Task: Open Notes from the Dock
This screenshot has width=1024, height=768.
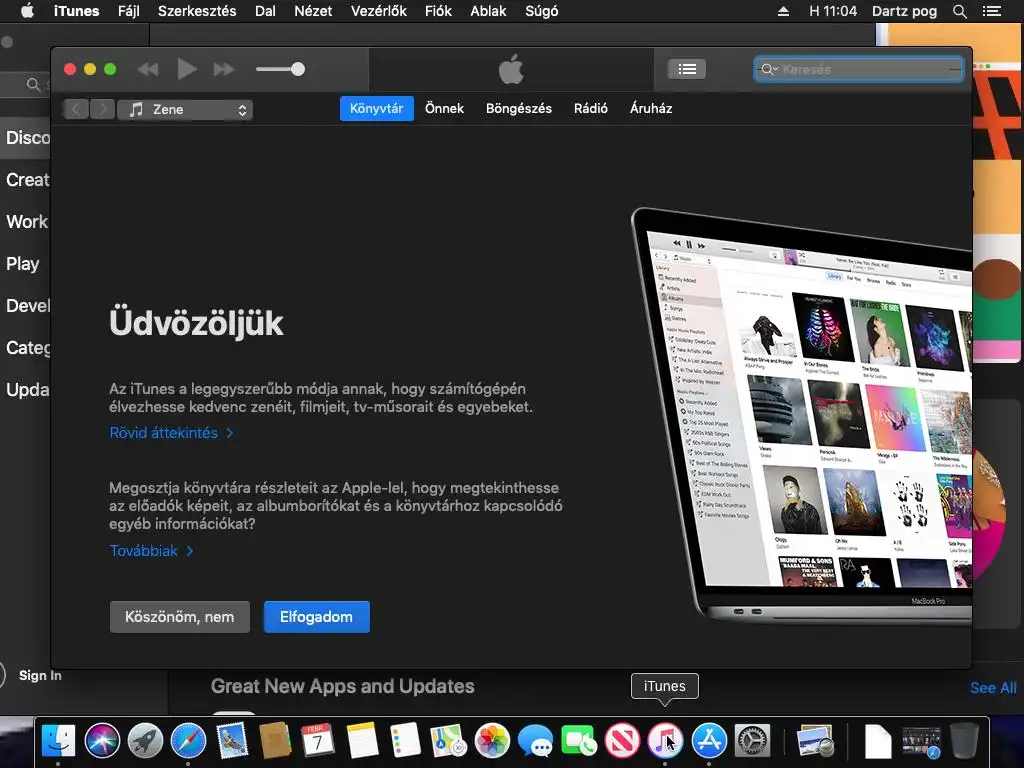Action: tap(362, 741)
